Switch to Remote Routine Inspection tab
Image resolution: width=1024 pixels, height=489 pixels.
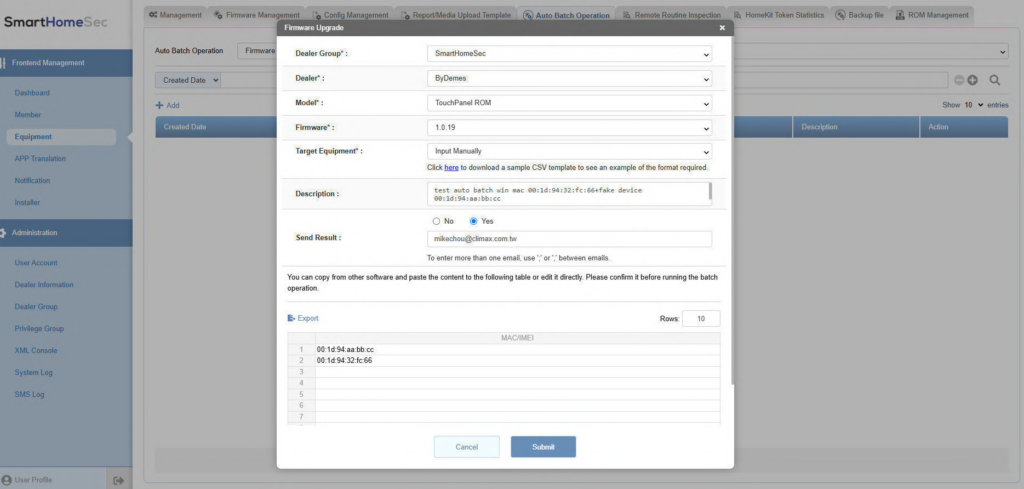coord(671,15)
